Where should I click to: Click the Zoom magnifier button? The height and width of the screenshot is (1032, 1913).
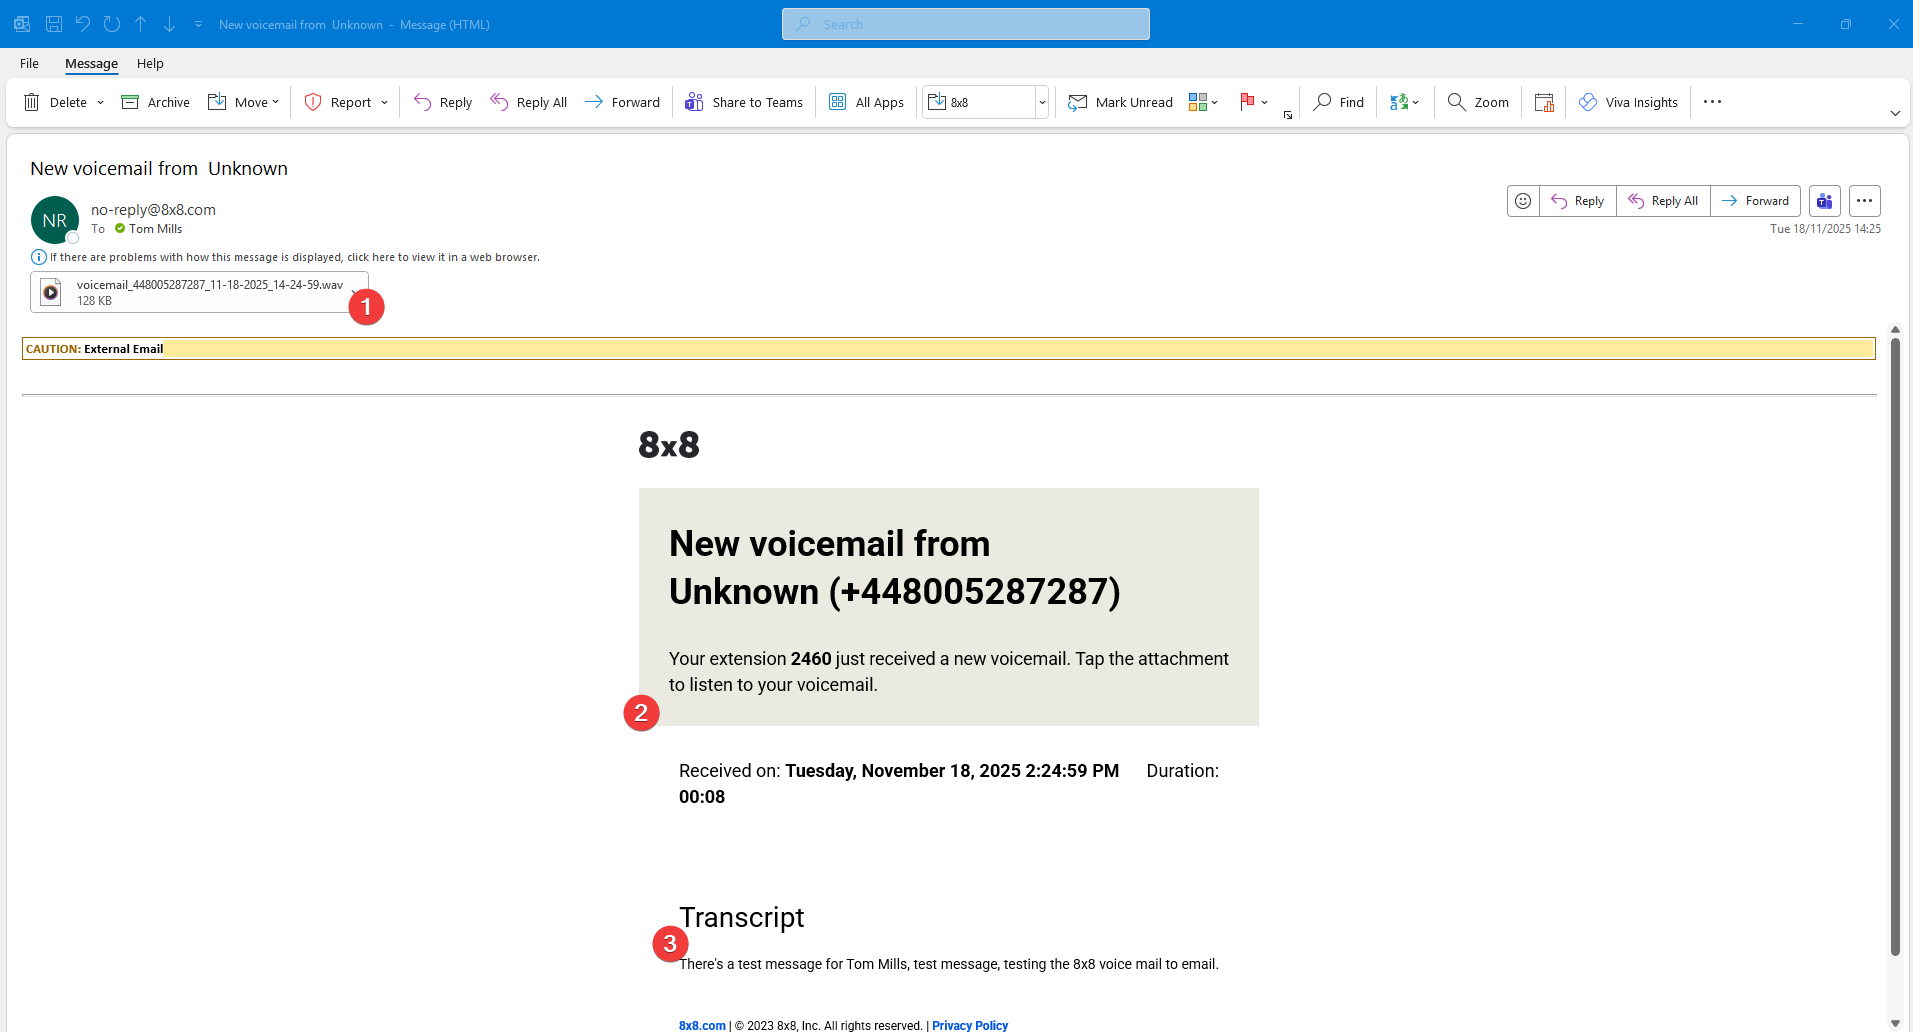(1478, 102)
